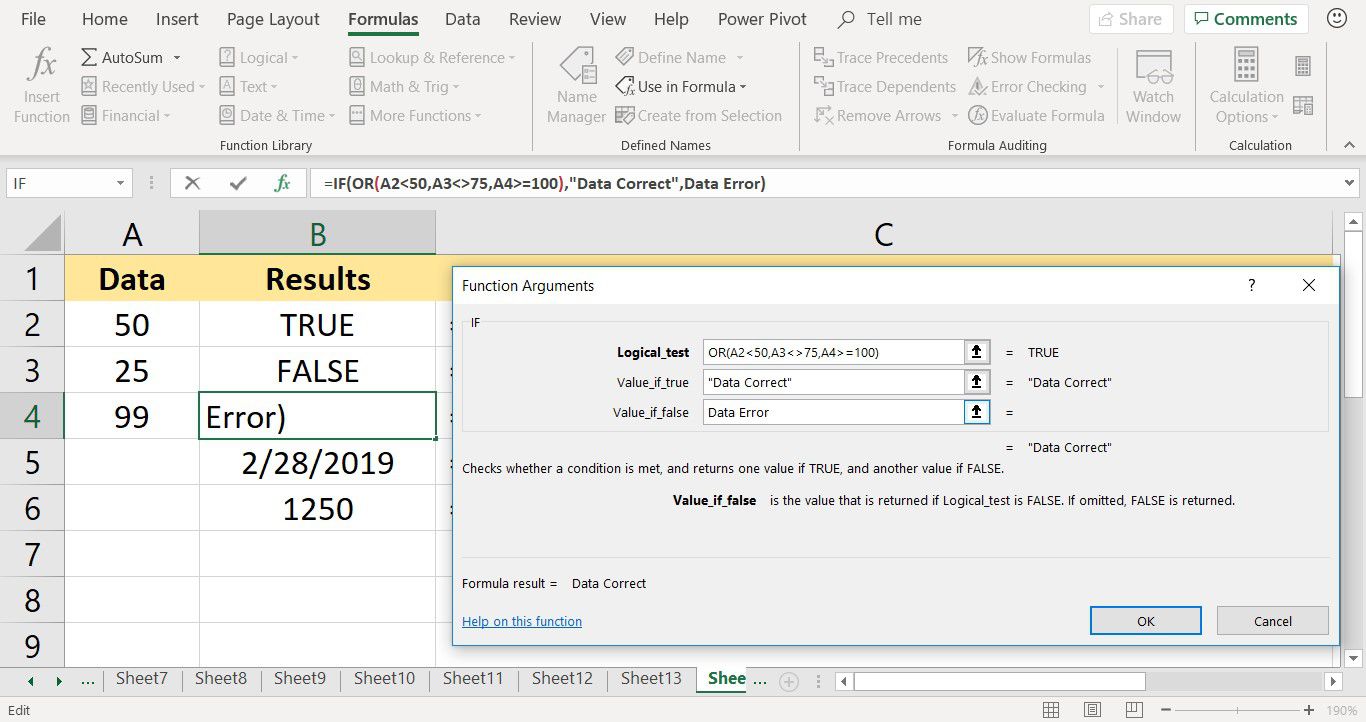Click Remove Arrows

(x=878, y=116)
